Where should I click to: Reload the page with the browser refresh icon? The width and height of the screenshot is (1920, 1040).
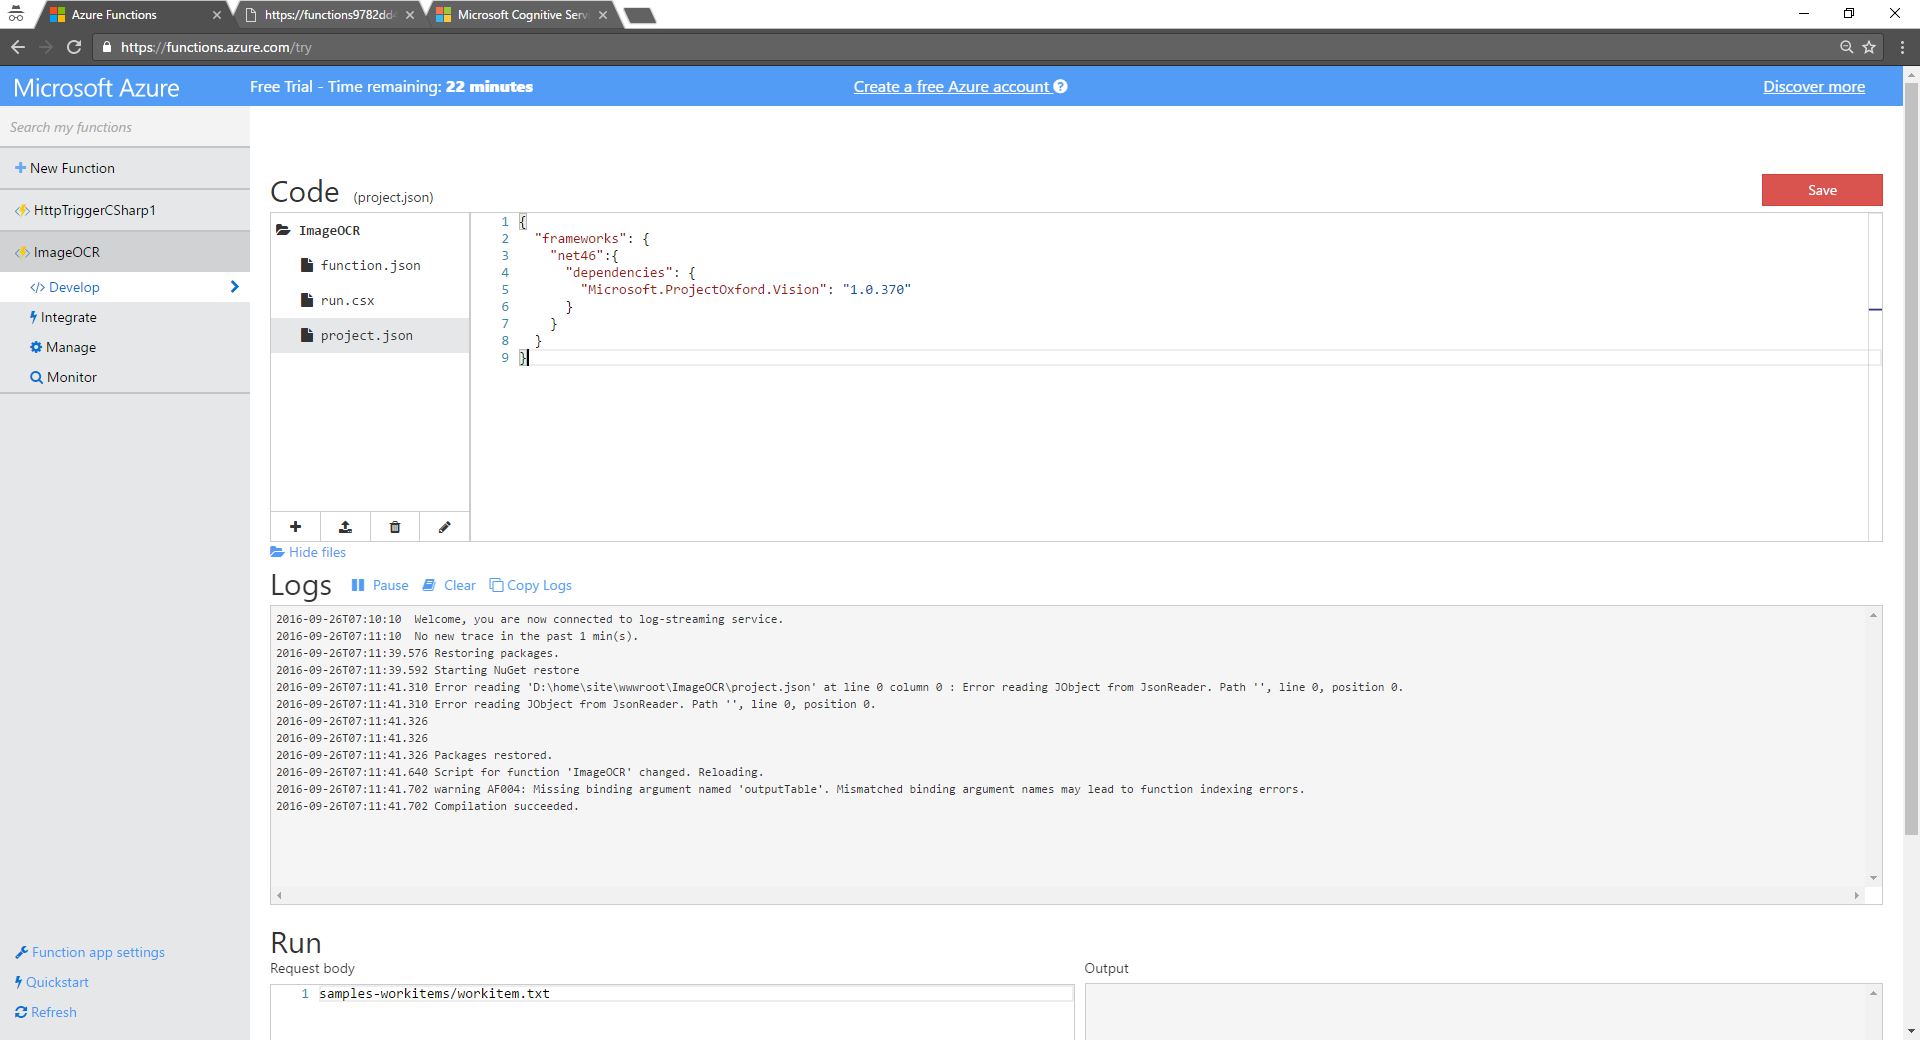(x=73, y=47)
